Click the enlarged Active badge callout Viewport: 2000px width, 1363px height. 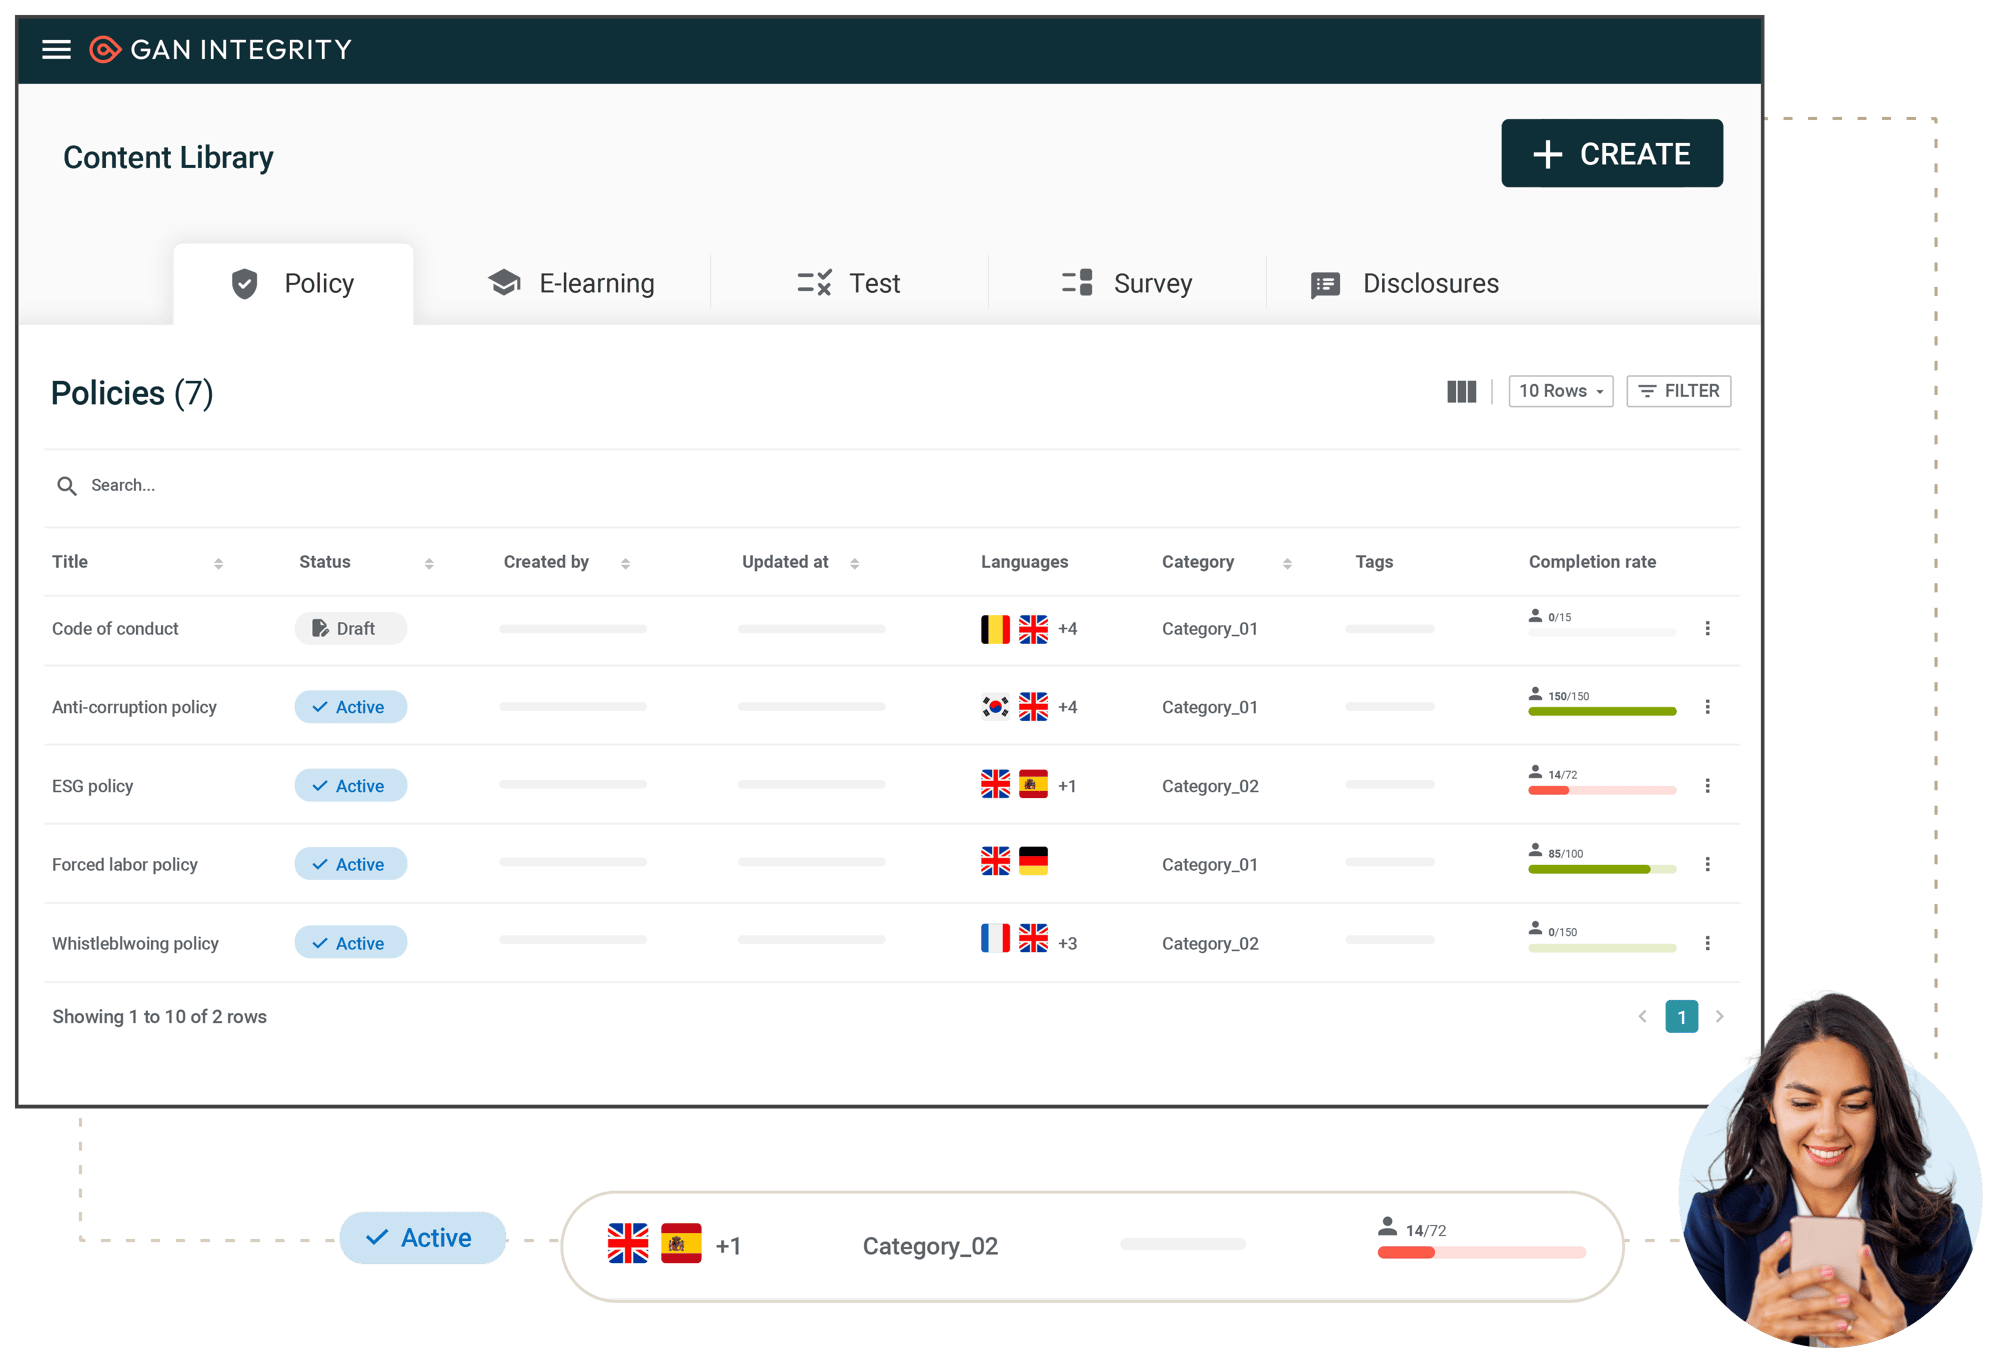pos(422,1238)
